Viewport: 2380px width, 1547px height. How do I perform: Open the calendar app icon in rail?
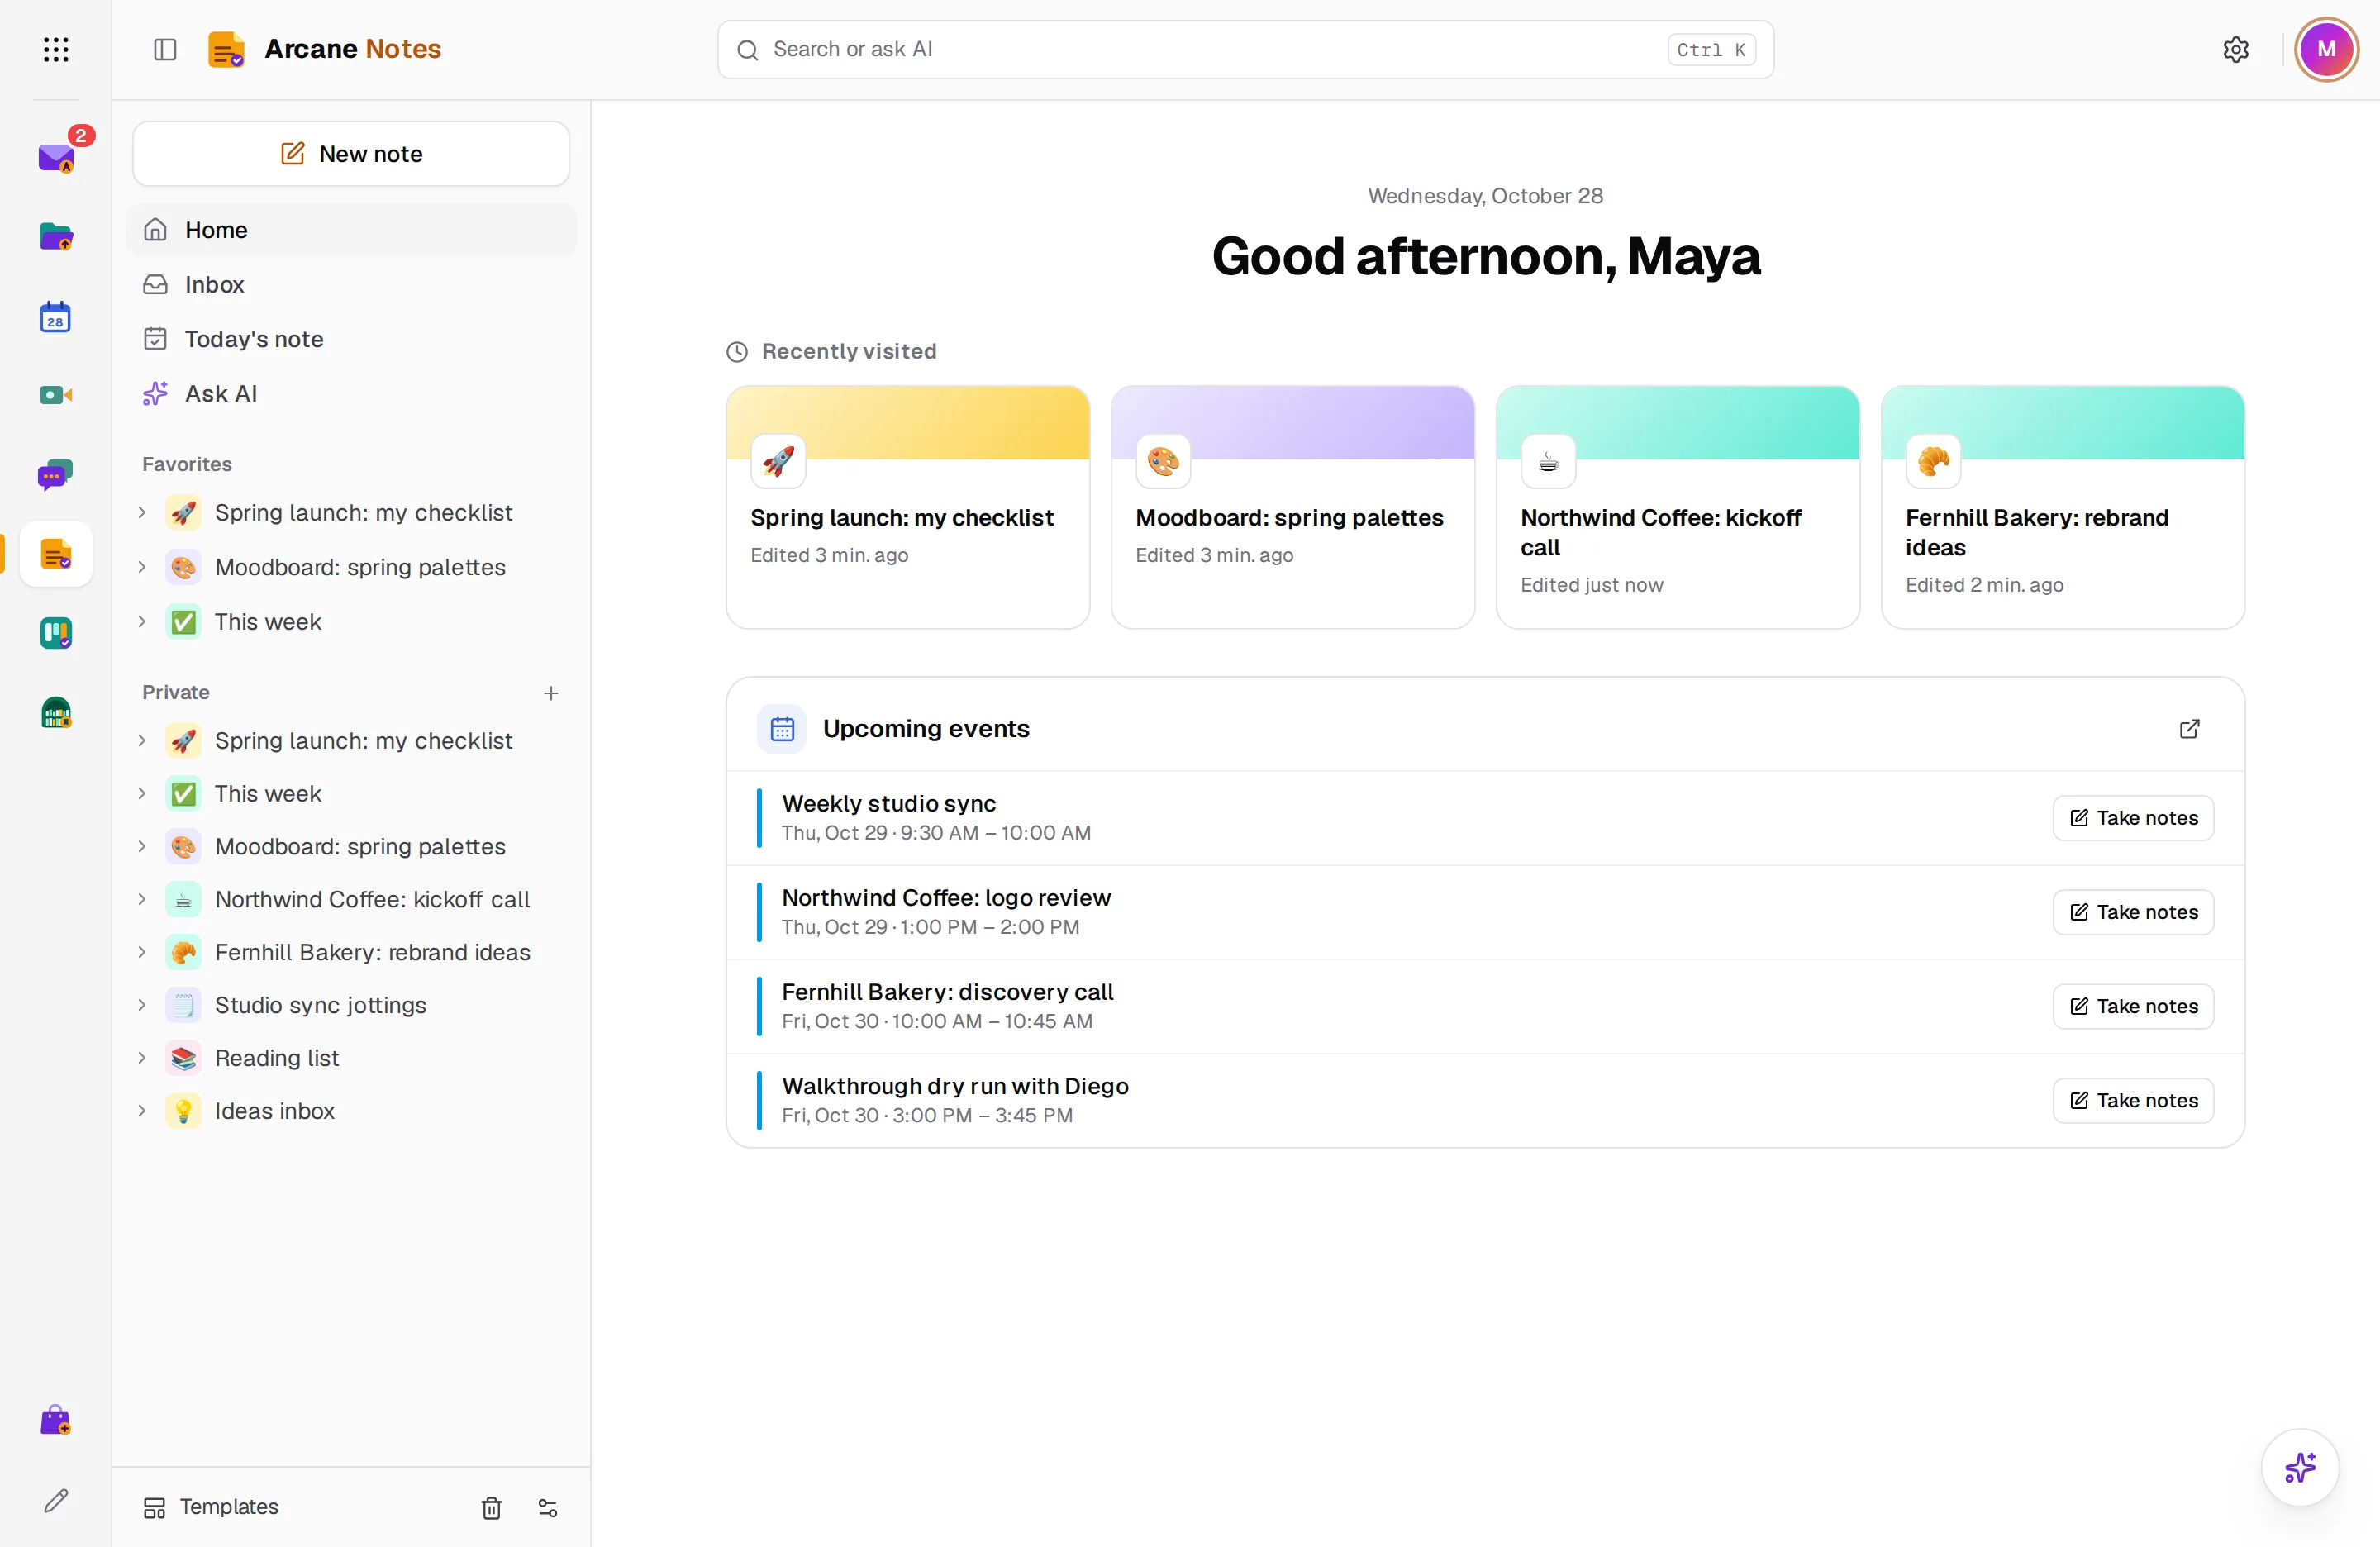tap(56, 316)
